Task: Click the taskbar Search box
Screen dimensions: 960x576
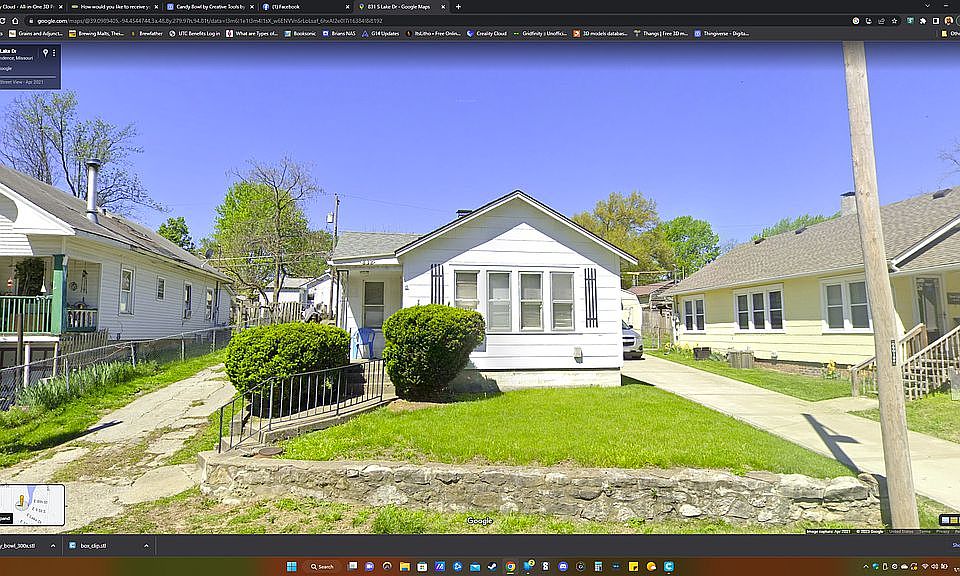Action: click(321, 567)
